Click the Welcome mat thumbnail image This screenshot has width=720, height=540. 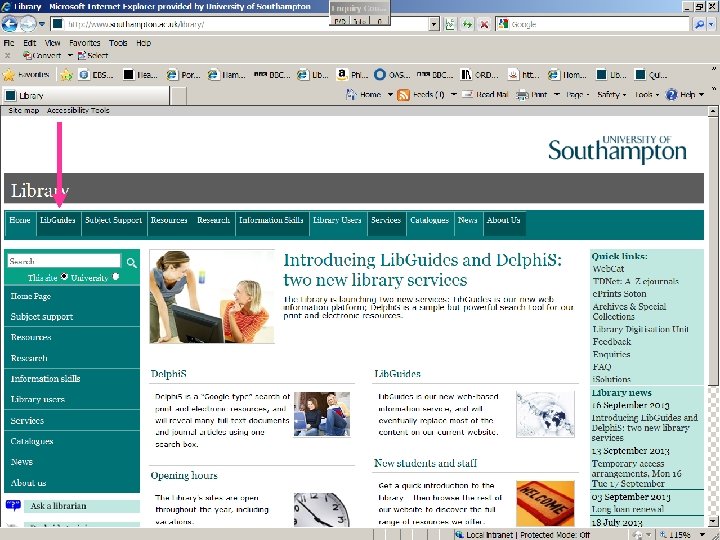point(545,503)
